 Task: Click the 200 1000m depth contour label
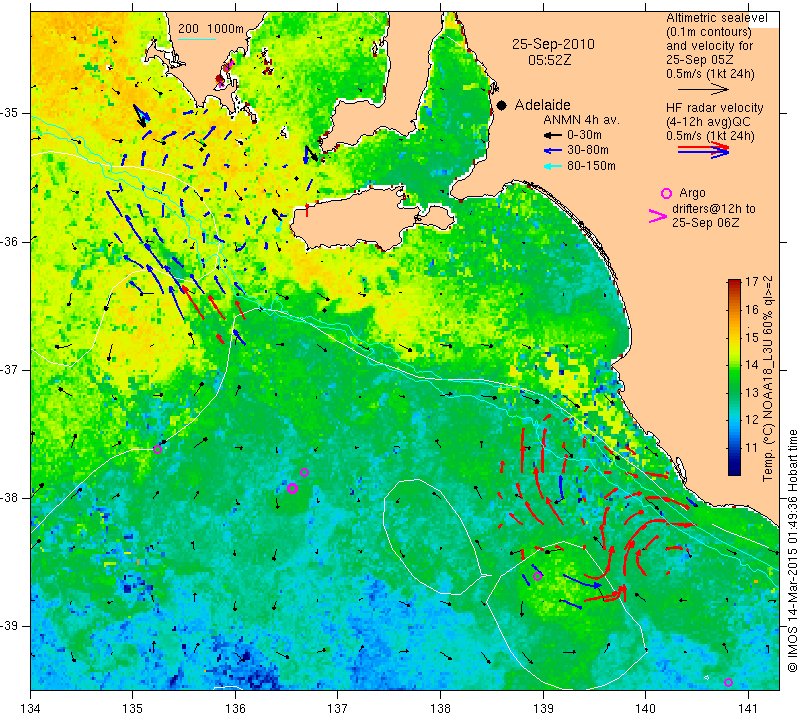(x=211, y=29)
